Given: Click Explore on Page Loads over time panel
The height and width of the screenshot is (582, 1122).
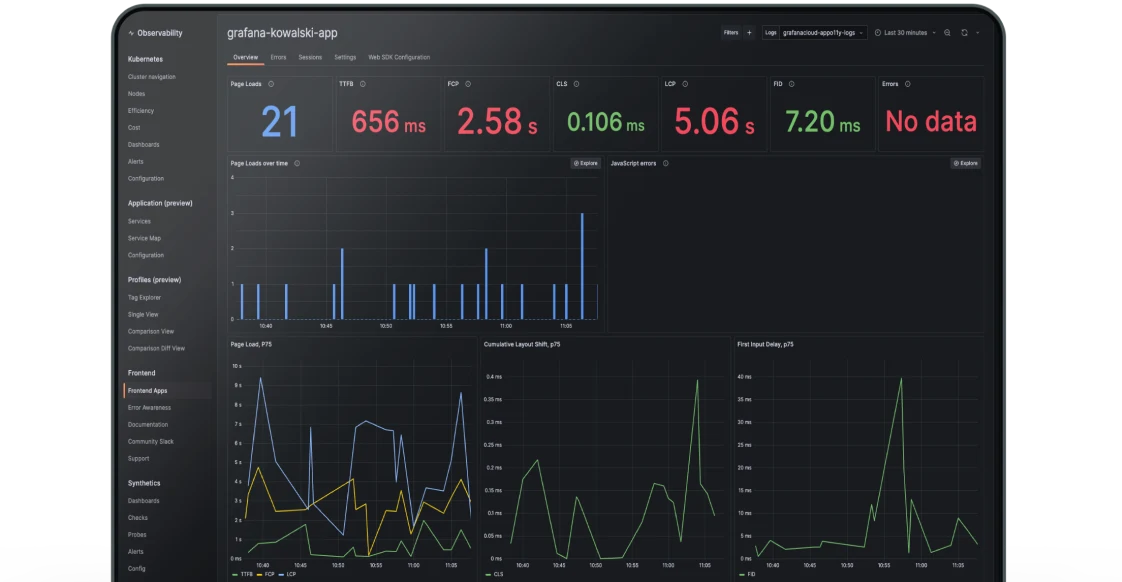Looking at the screenshot, I should (585, 163).
